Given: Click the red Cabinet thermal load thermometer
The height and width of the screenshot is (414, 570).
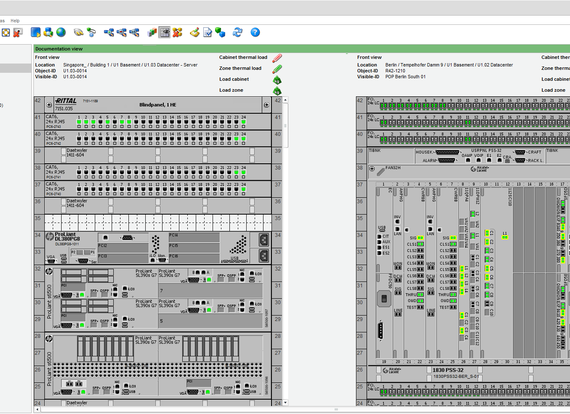Looking at the screenshot, I should point(277,58).
